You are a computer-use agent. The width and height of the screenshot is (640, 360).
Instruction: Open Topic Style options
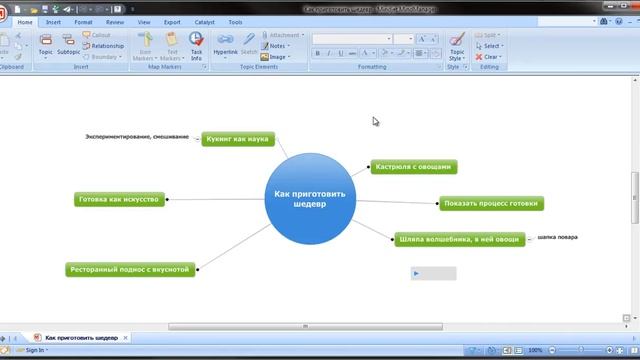[x=457, y=47]
